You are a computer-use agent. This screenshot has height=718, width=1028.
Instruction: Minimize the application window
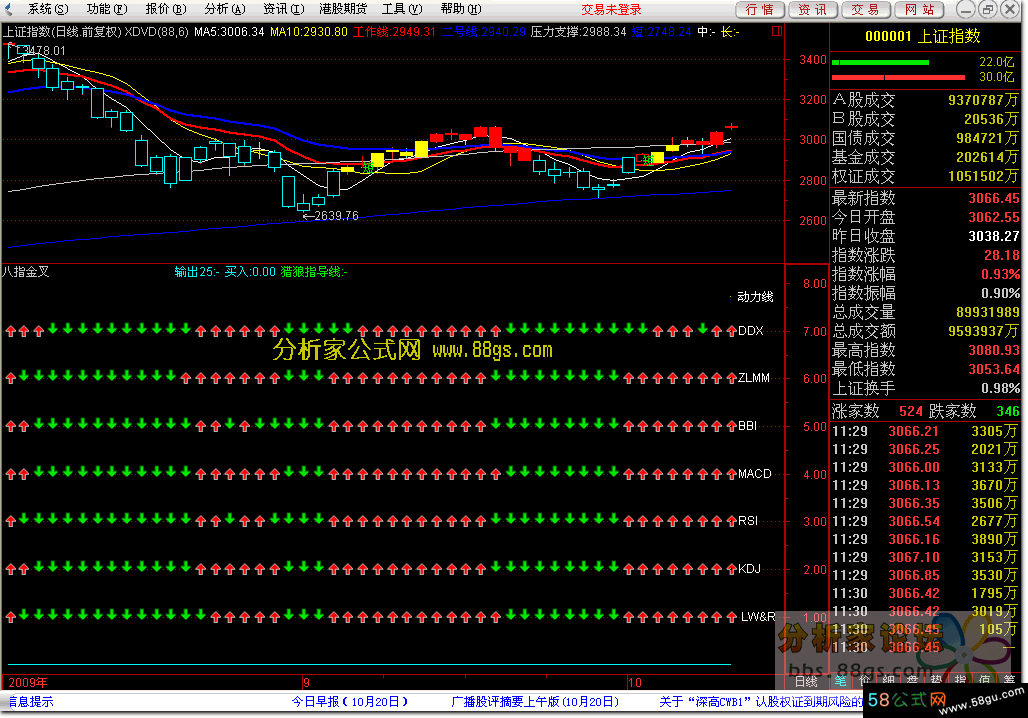(x=965, y=9)
